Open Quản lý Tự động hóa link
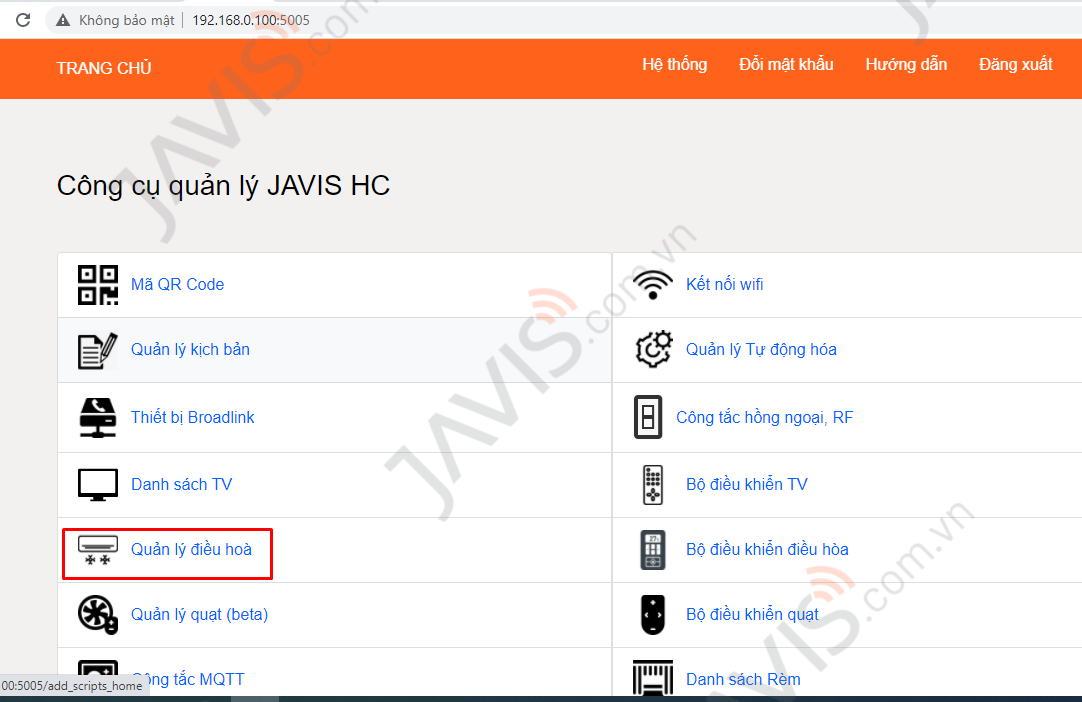The image size is (1082, 702). tap(761, 349)
